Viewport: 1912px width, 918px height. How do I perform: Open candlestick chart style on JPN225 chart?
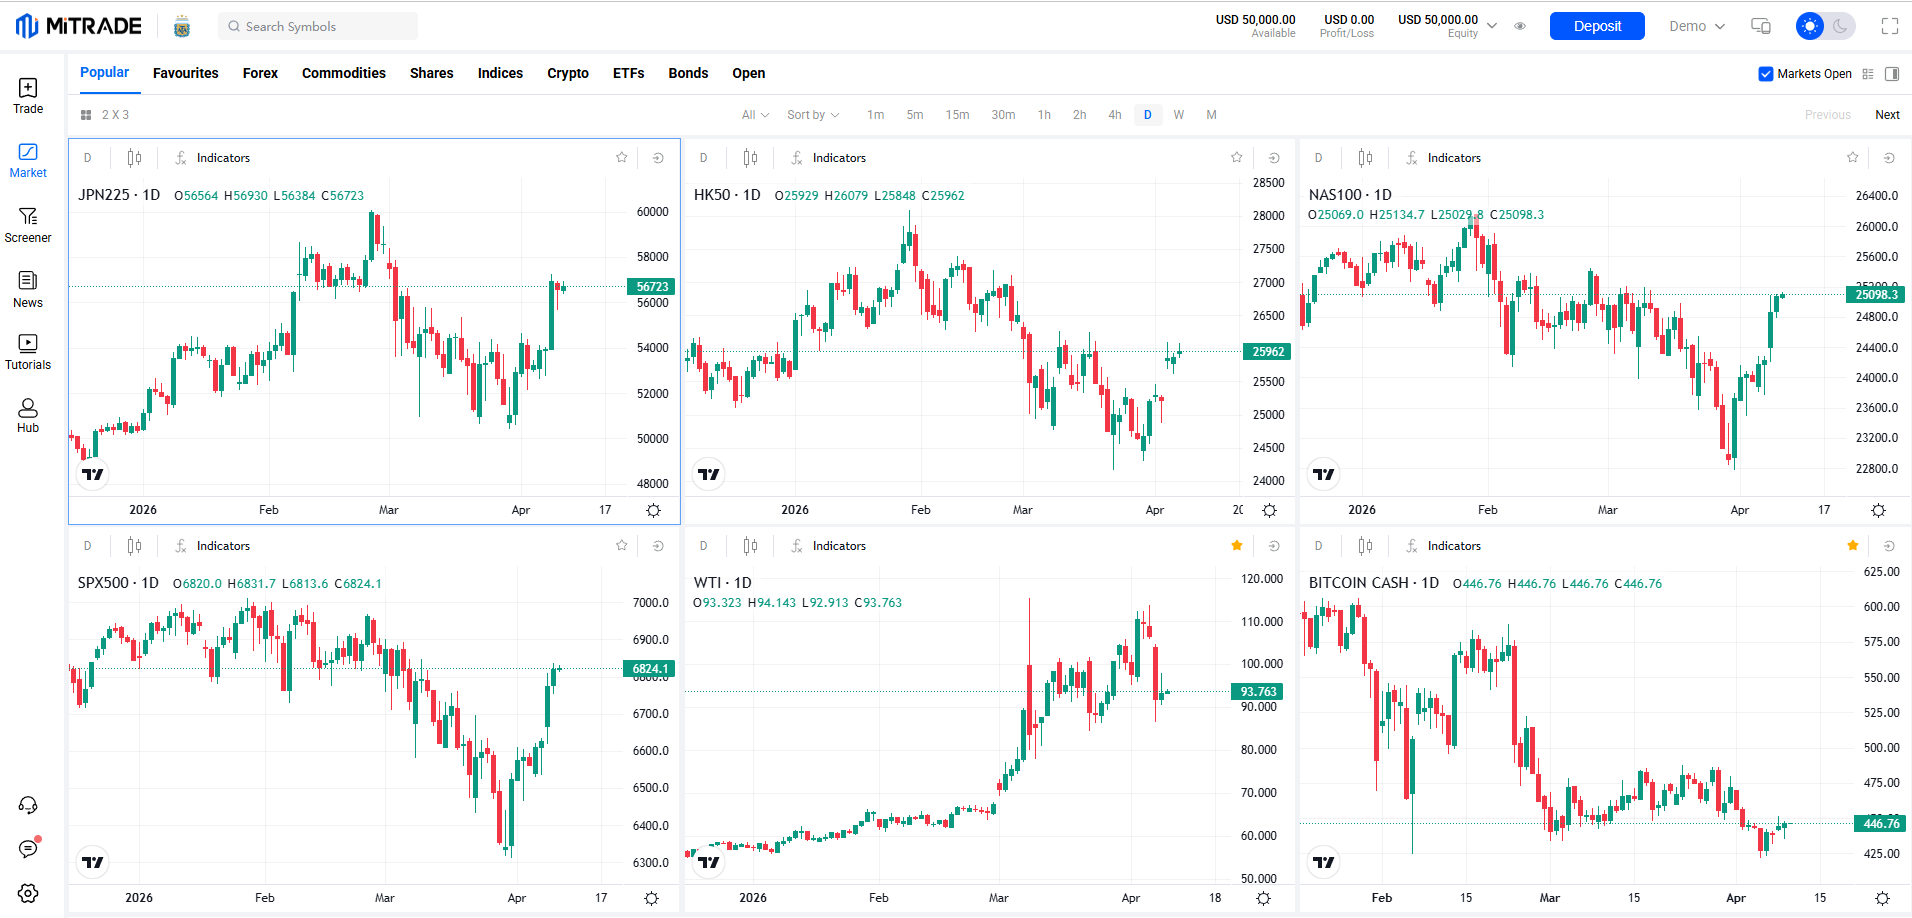[134, 158]
